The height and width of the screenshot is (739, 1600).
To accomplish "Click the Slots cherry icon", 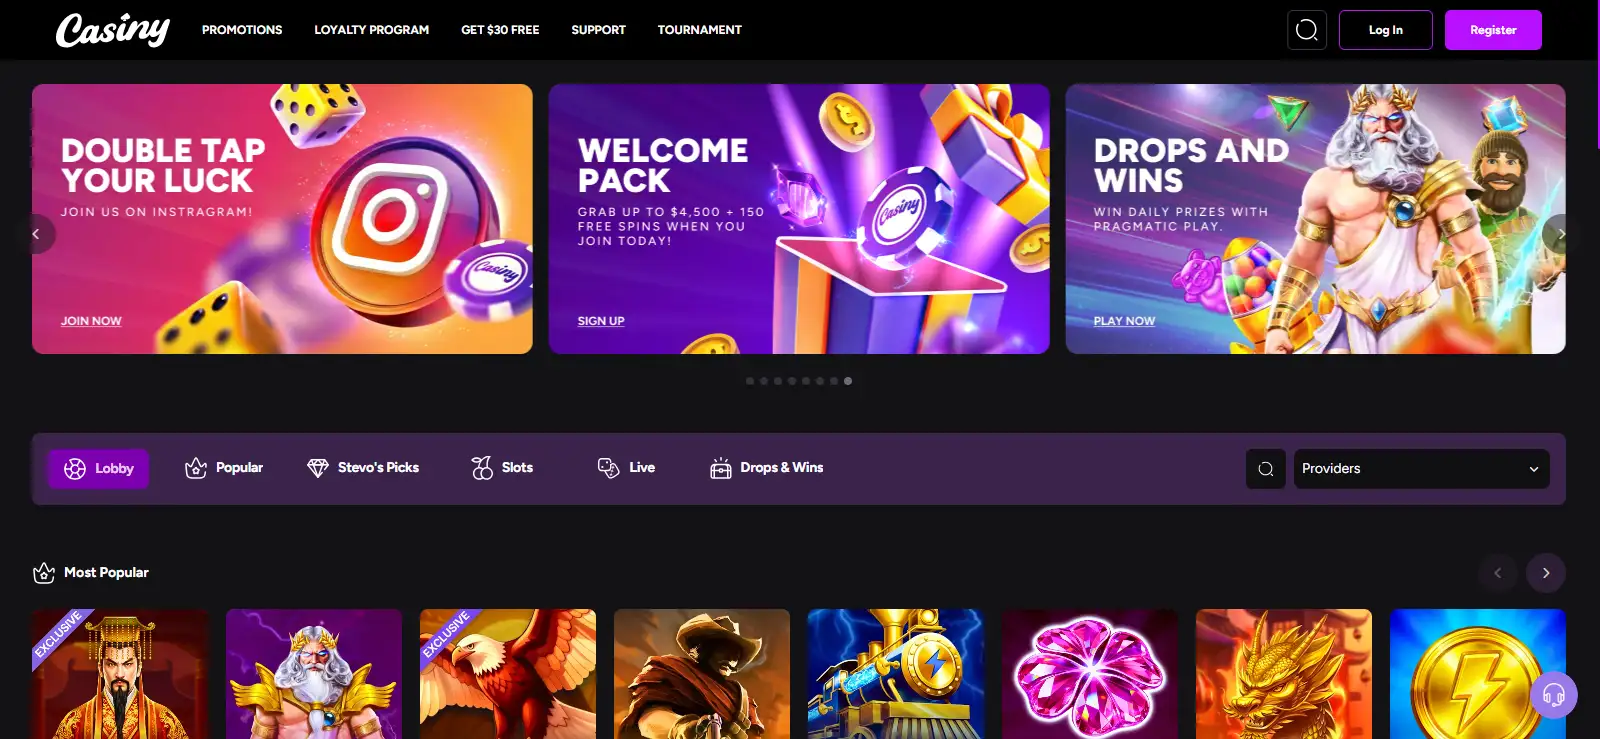I will tap(482, 468).
